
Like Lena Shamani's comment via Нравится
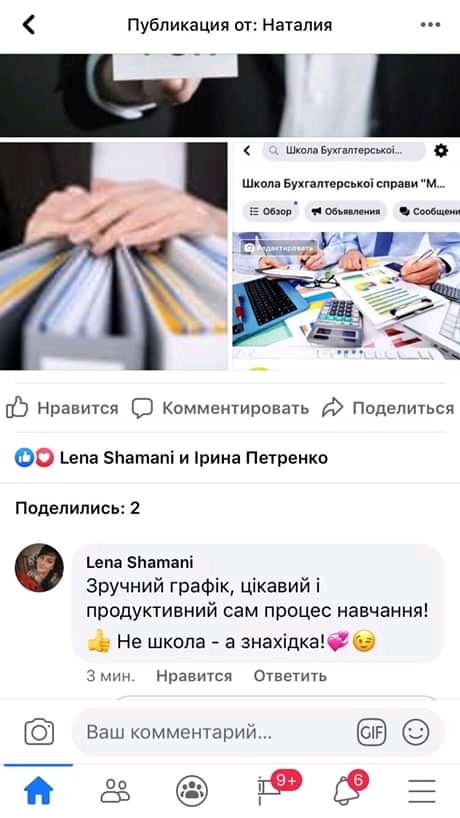[194, 676]
